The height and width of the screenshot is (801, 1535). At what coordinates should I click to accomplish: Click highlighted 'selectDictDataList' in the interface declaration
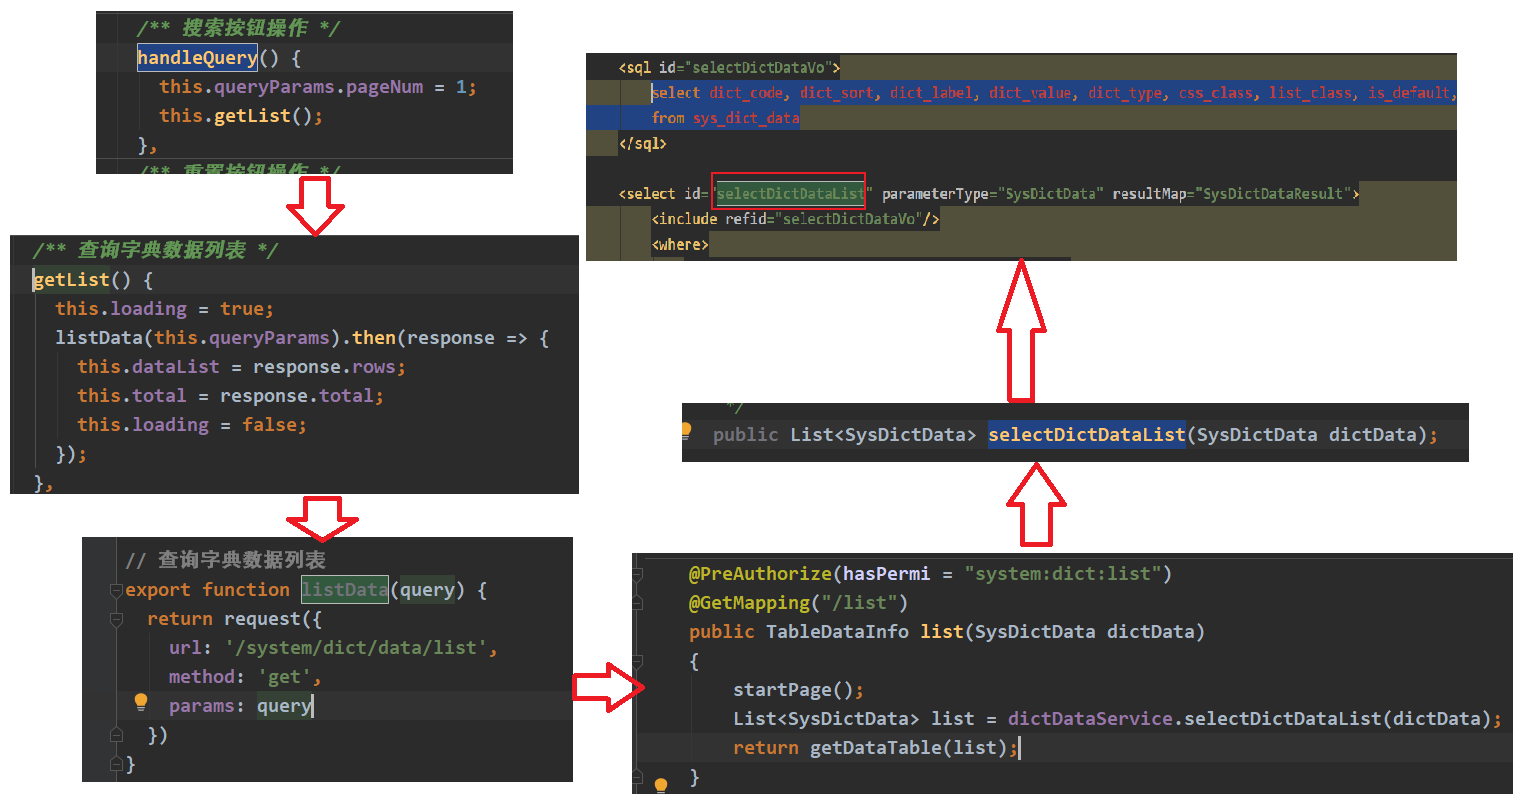(x=1087, y=435)
